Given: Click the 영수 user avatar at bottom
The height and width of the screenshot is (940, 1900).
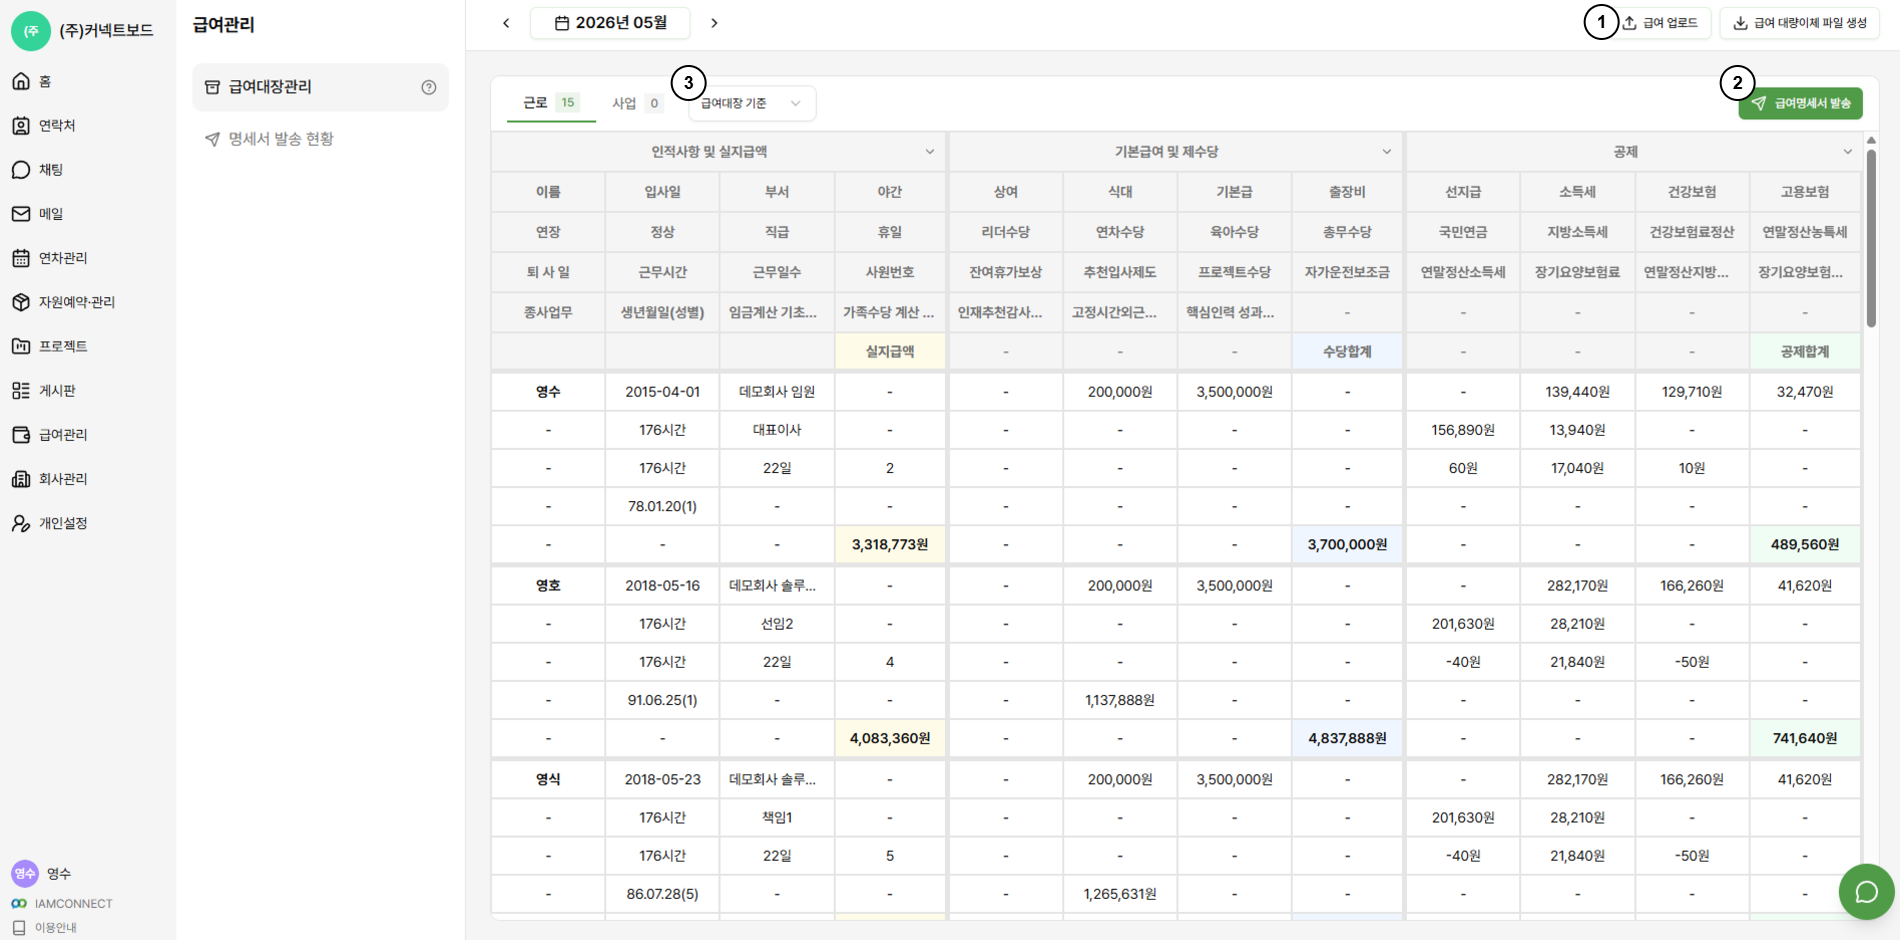Looking at the screenshot, I should pyautogui.click(x=25, y=873).
